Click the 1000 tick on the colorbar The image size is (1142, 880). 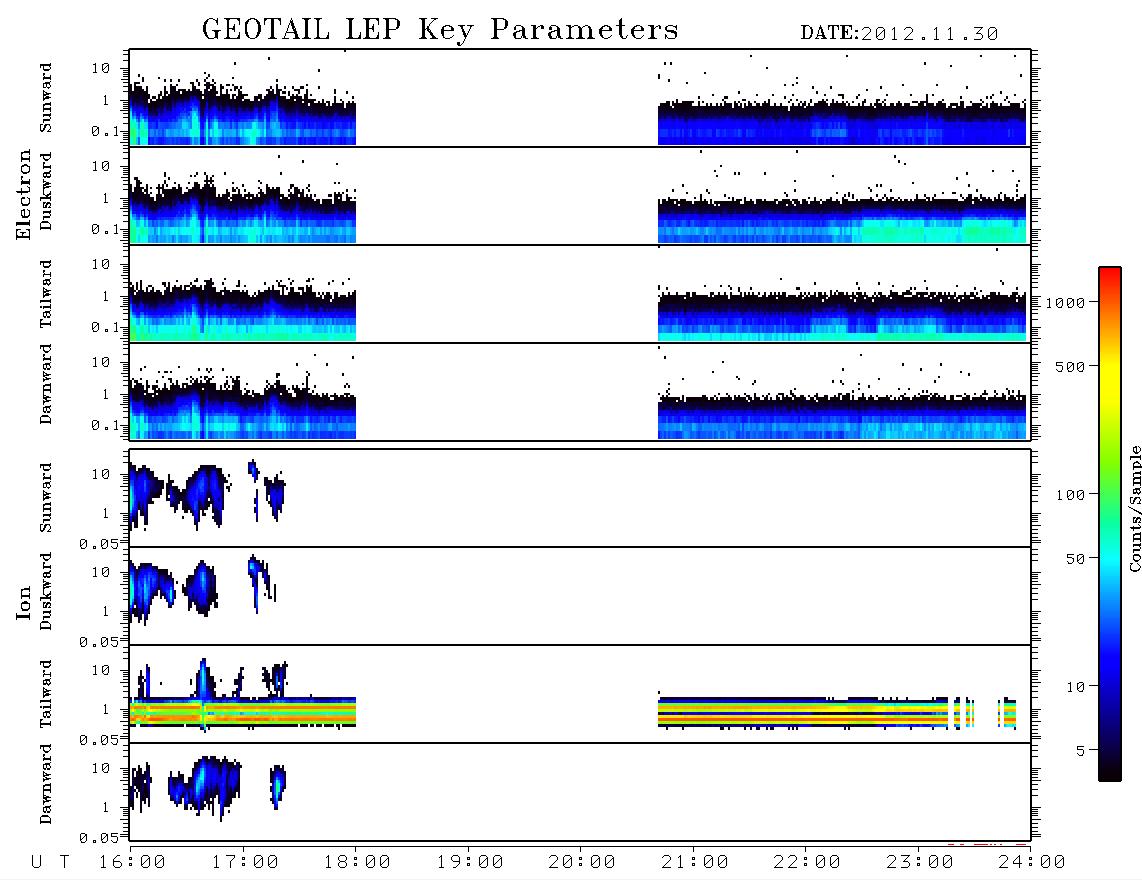(x=1065, y=303)
